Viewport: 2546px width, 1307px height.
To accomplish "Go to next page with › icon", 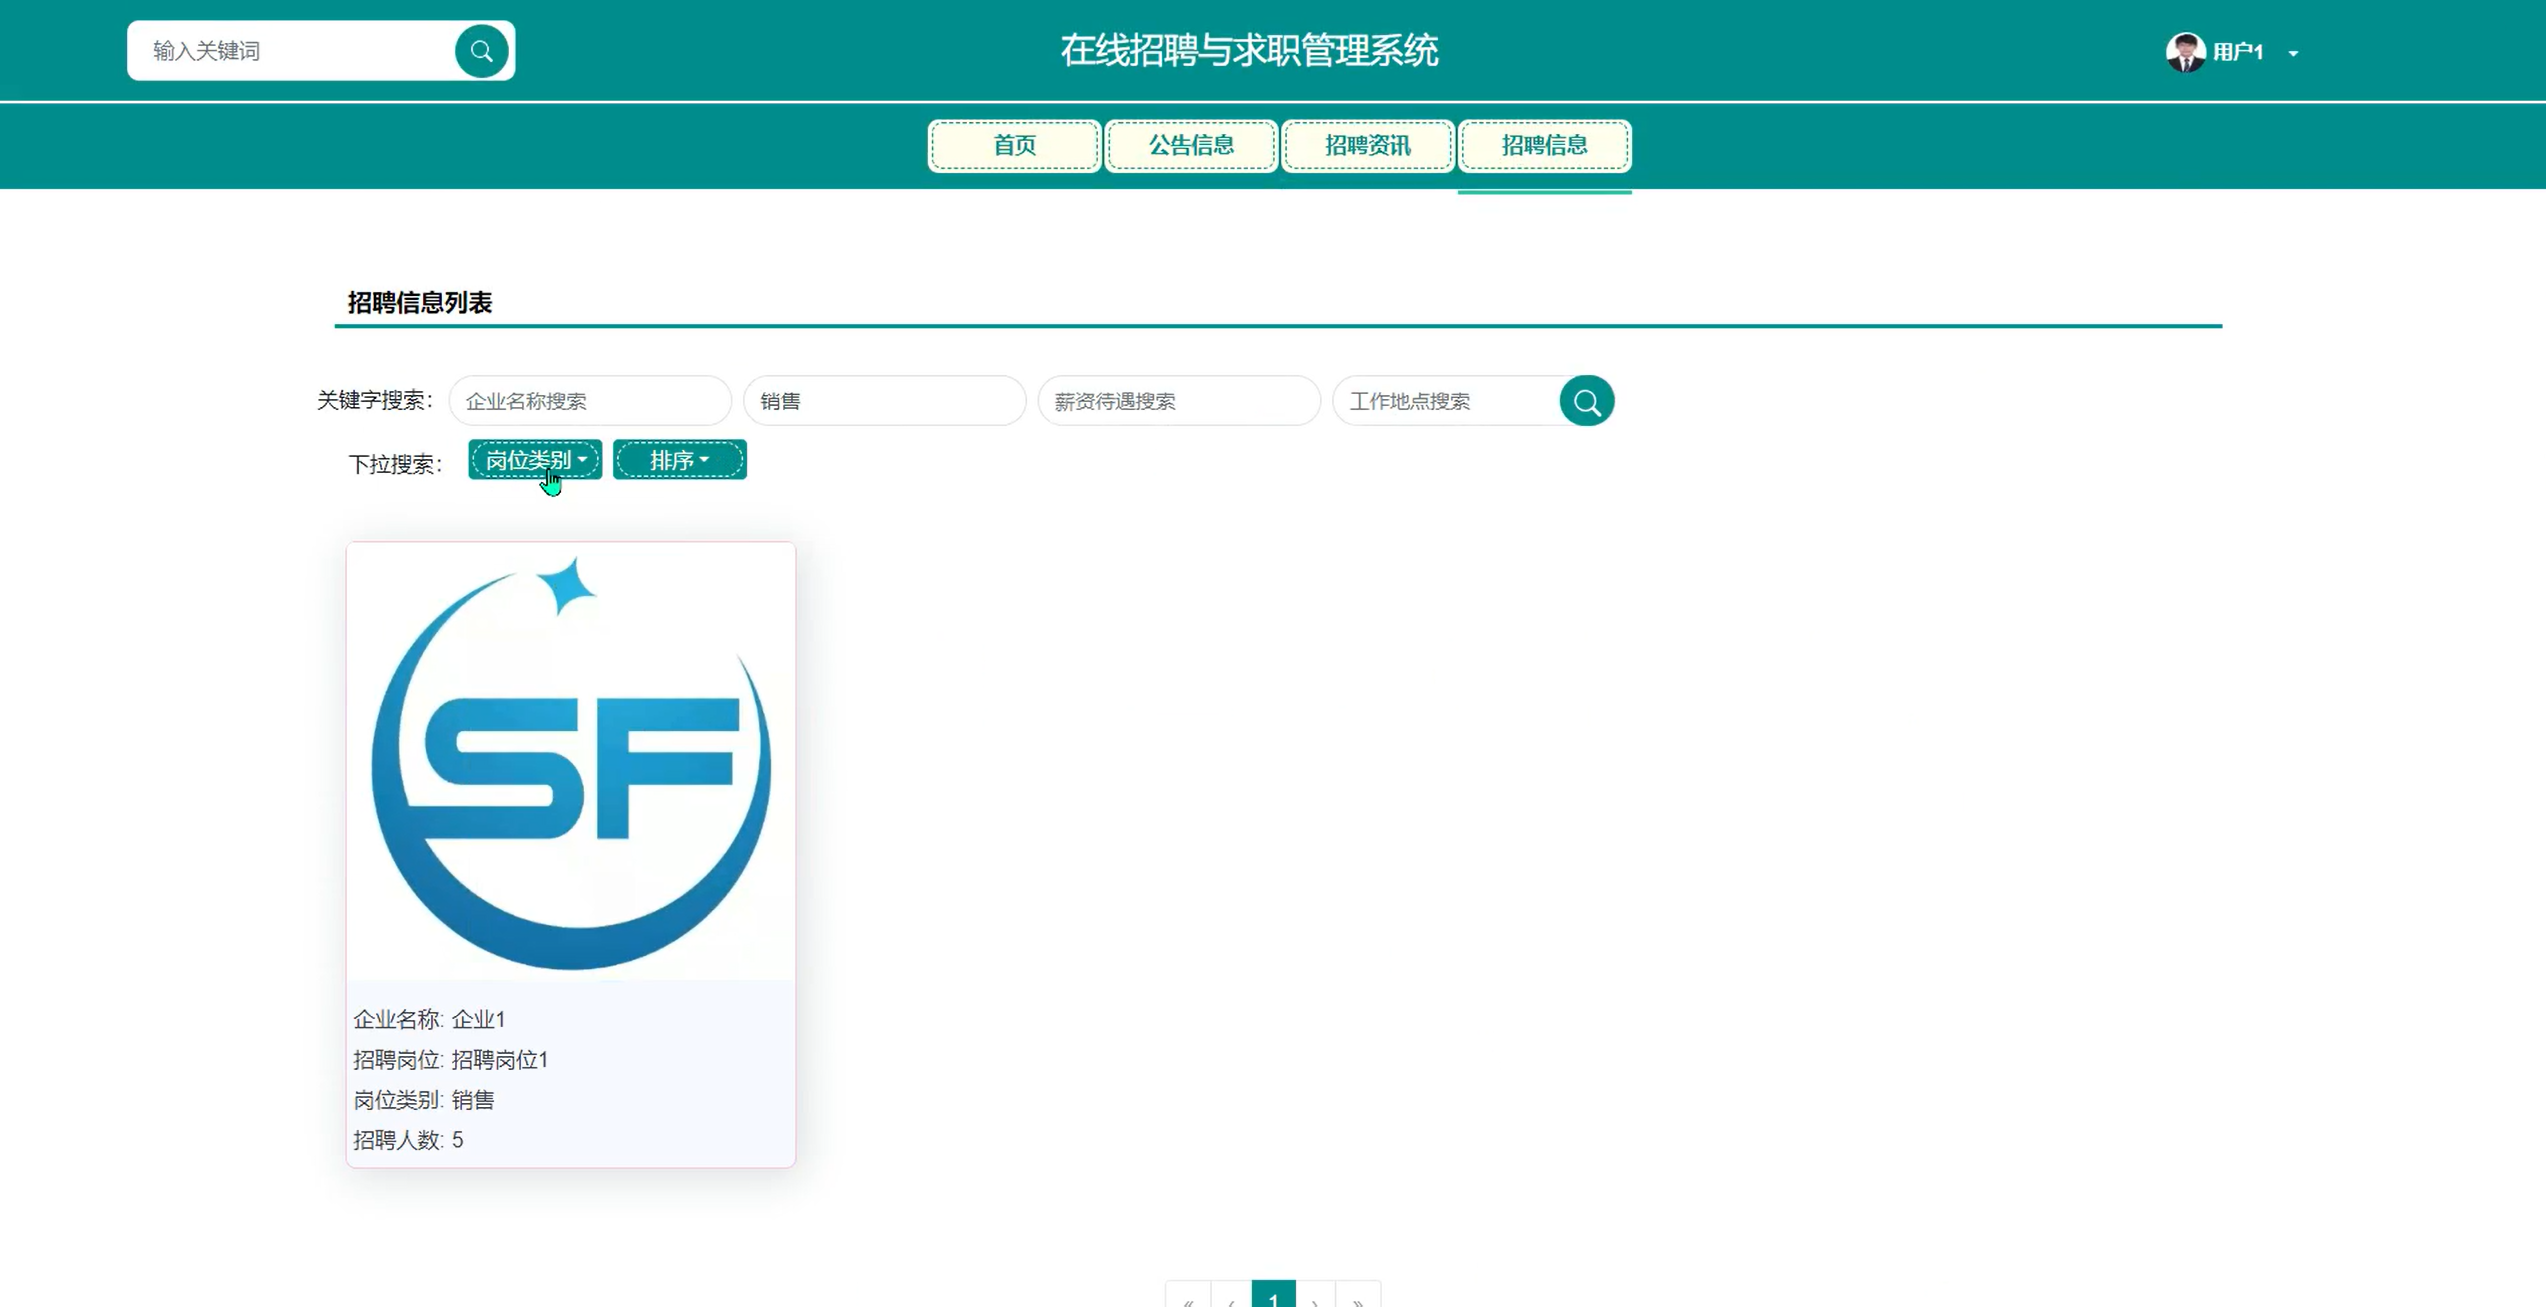I will (1316, 1298).
